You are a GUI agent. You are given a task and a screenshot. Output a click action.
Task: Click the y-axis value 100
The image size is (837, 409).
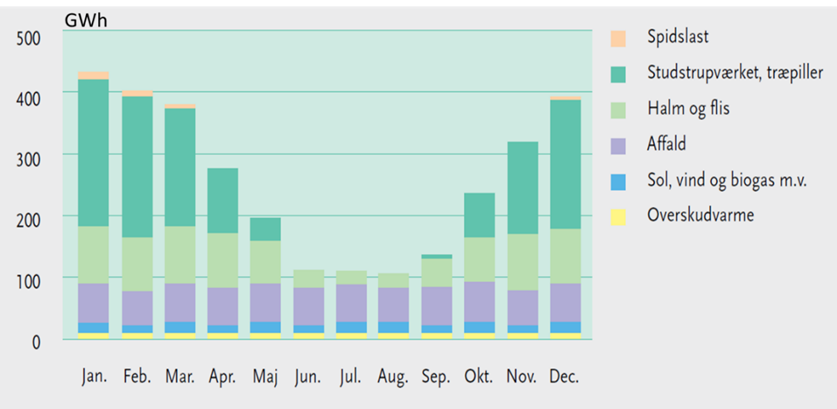pos(28,281)
